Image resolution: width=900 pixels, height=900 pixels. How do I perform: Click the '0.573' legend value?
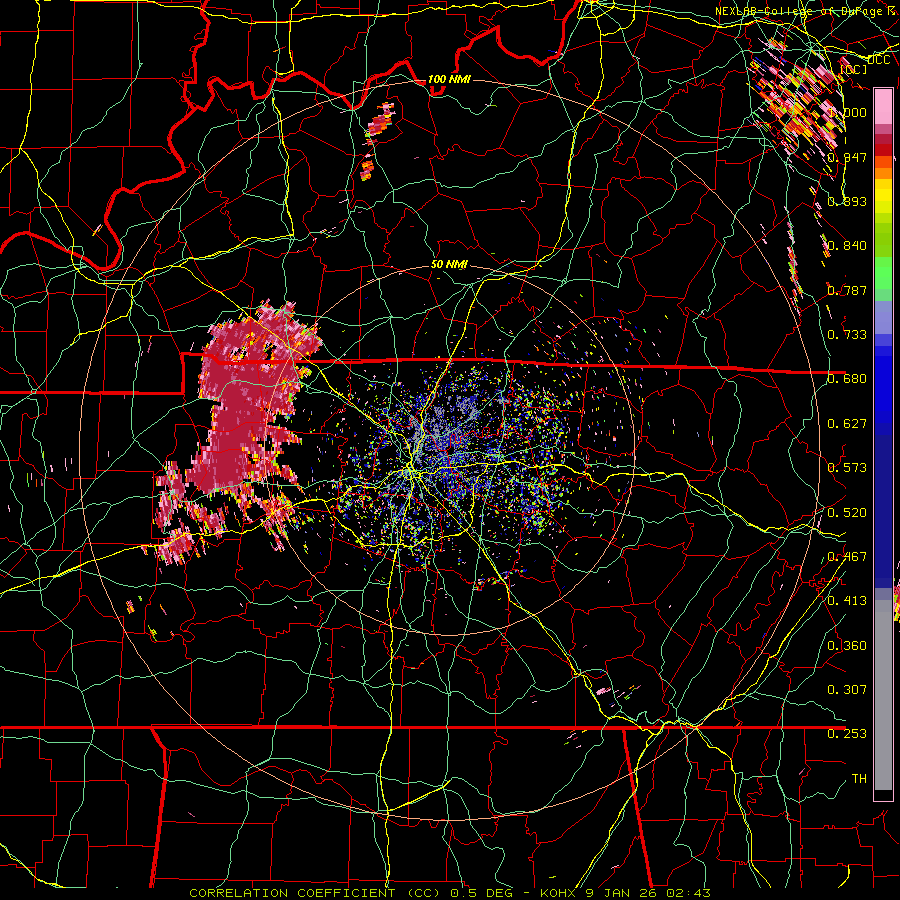tap(847, 468)
